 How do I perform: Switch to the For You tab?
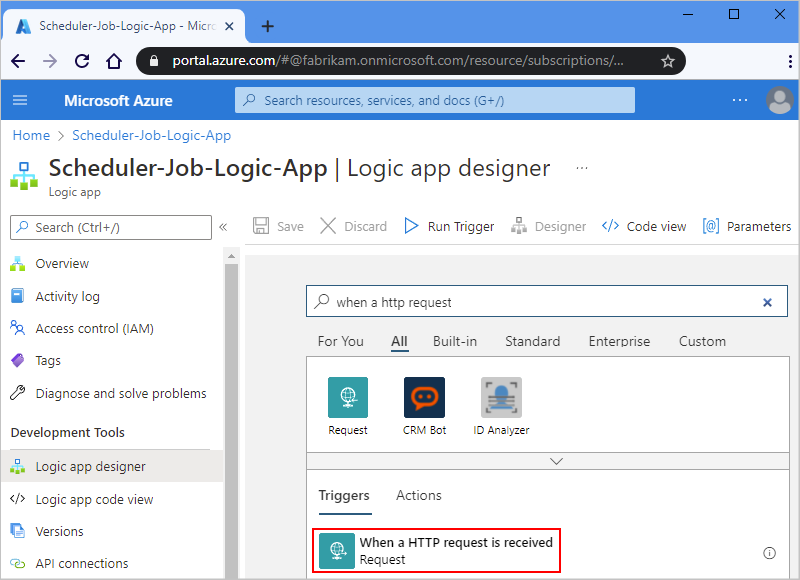tap(341, 341)
